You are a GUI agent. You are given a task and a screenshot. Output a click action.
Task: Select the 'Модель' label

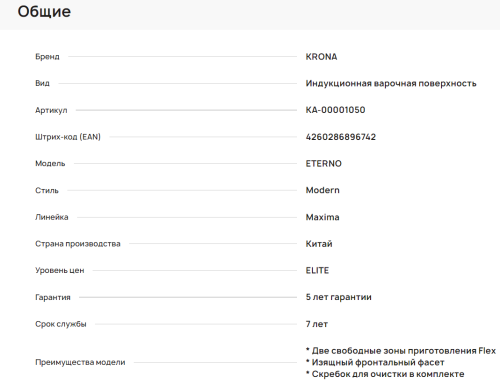coord(50,164)
